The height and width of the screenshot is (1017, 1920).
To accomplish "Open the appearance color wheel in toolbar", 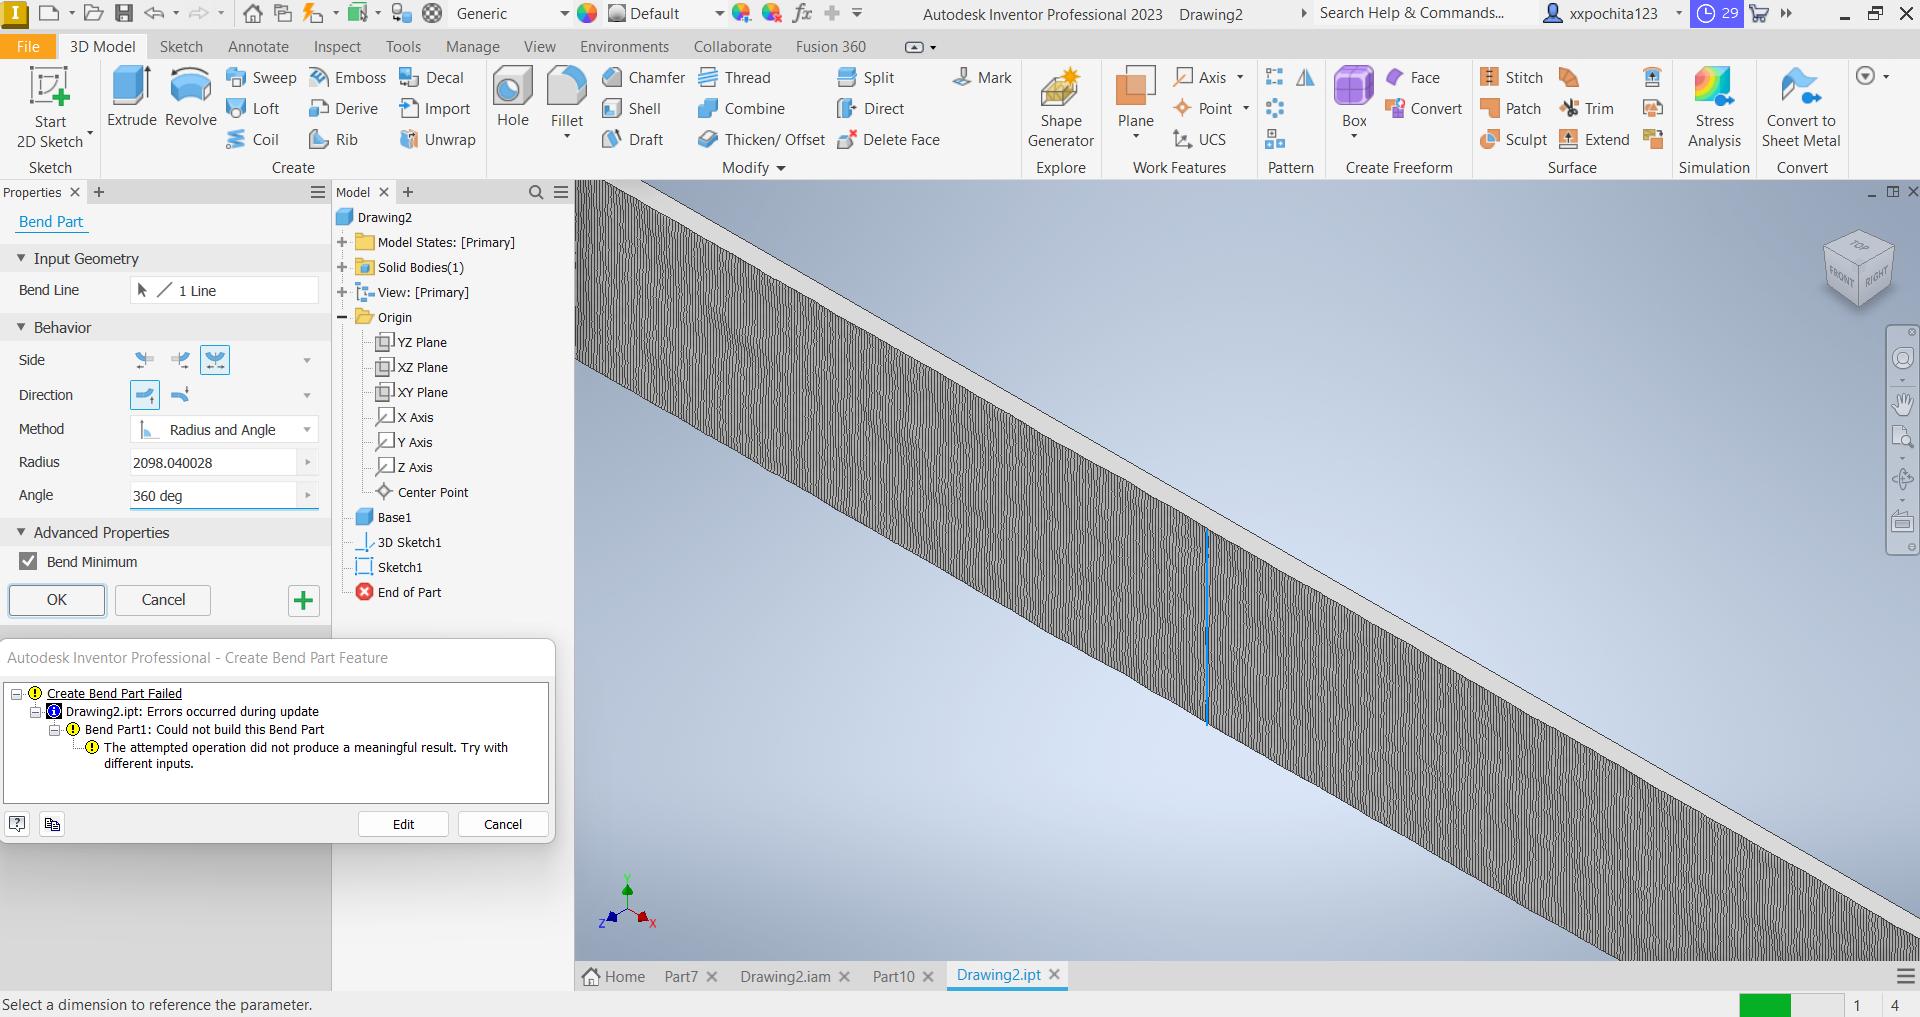I will click(587, 13).
